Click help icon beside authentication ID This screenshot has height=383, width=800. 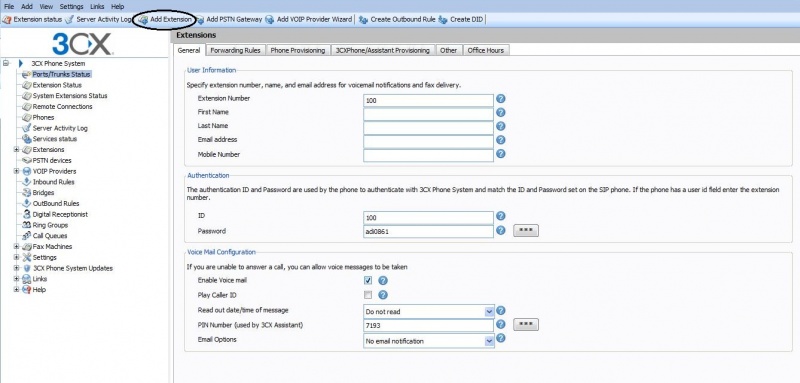pos(501,216)
